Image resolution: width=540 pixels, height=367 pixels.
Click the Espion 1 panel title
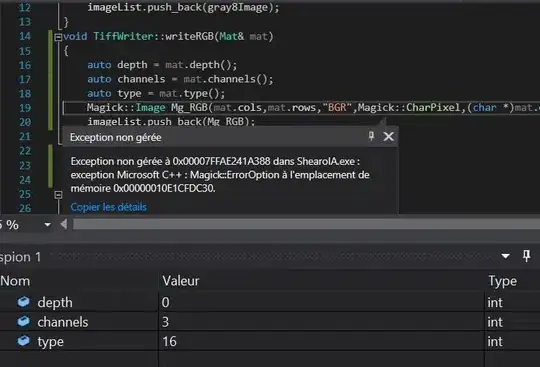click(x=20, y=257)
